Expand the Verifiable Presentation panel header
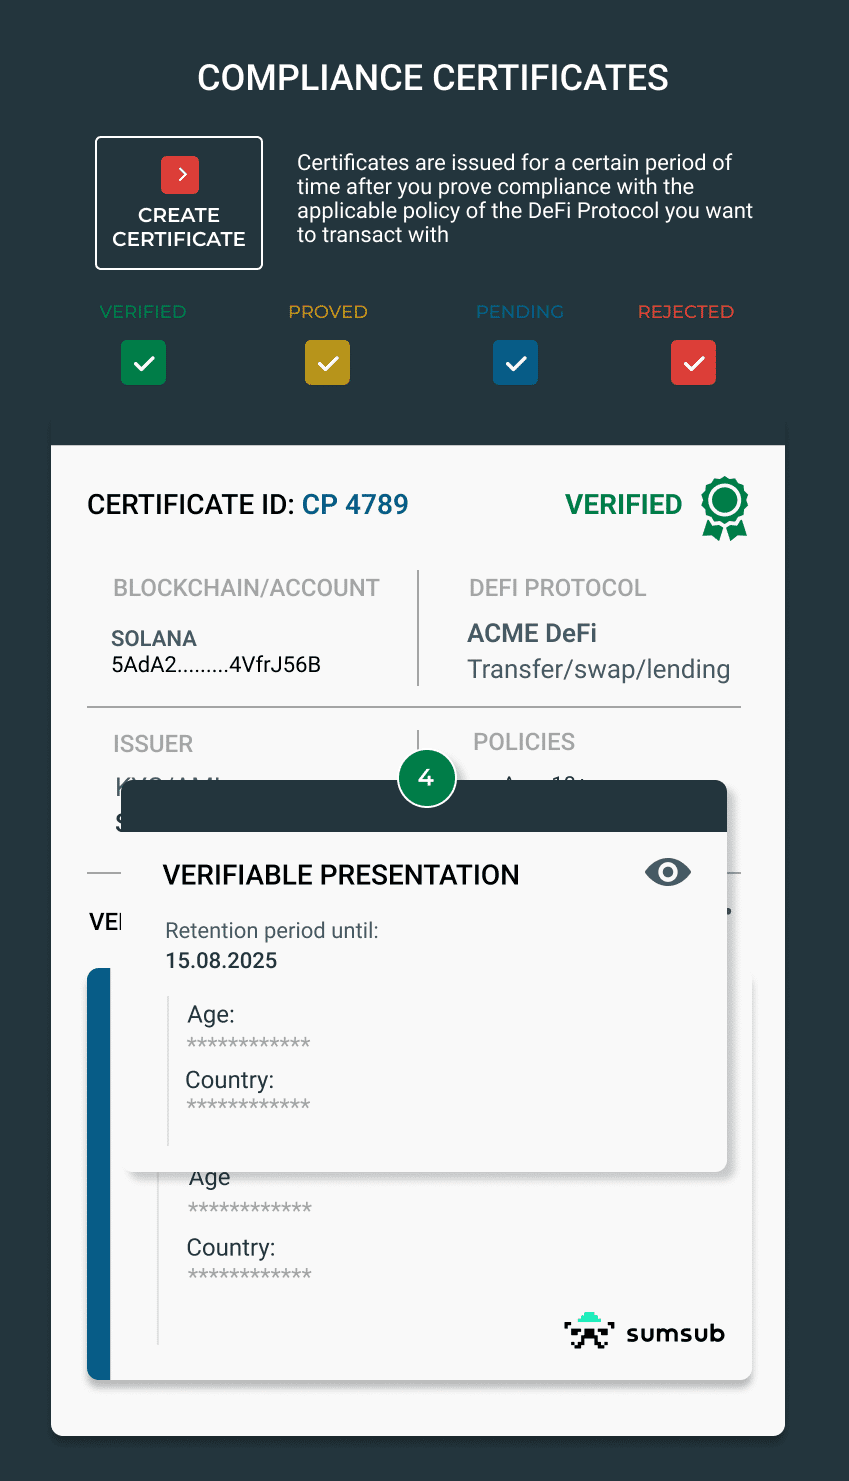The width and height of the screenshot is (849, 1481). pyautogui.click(x=341, y=874)
